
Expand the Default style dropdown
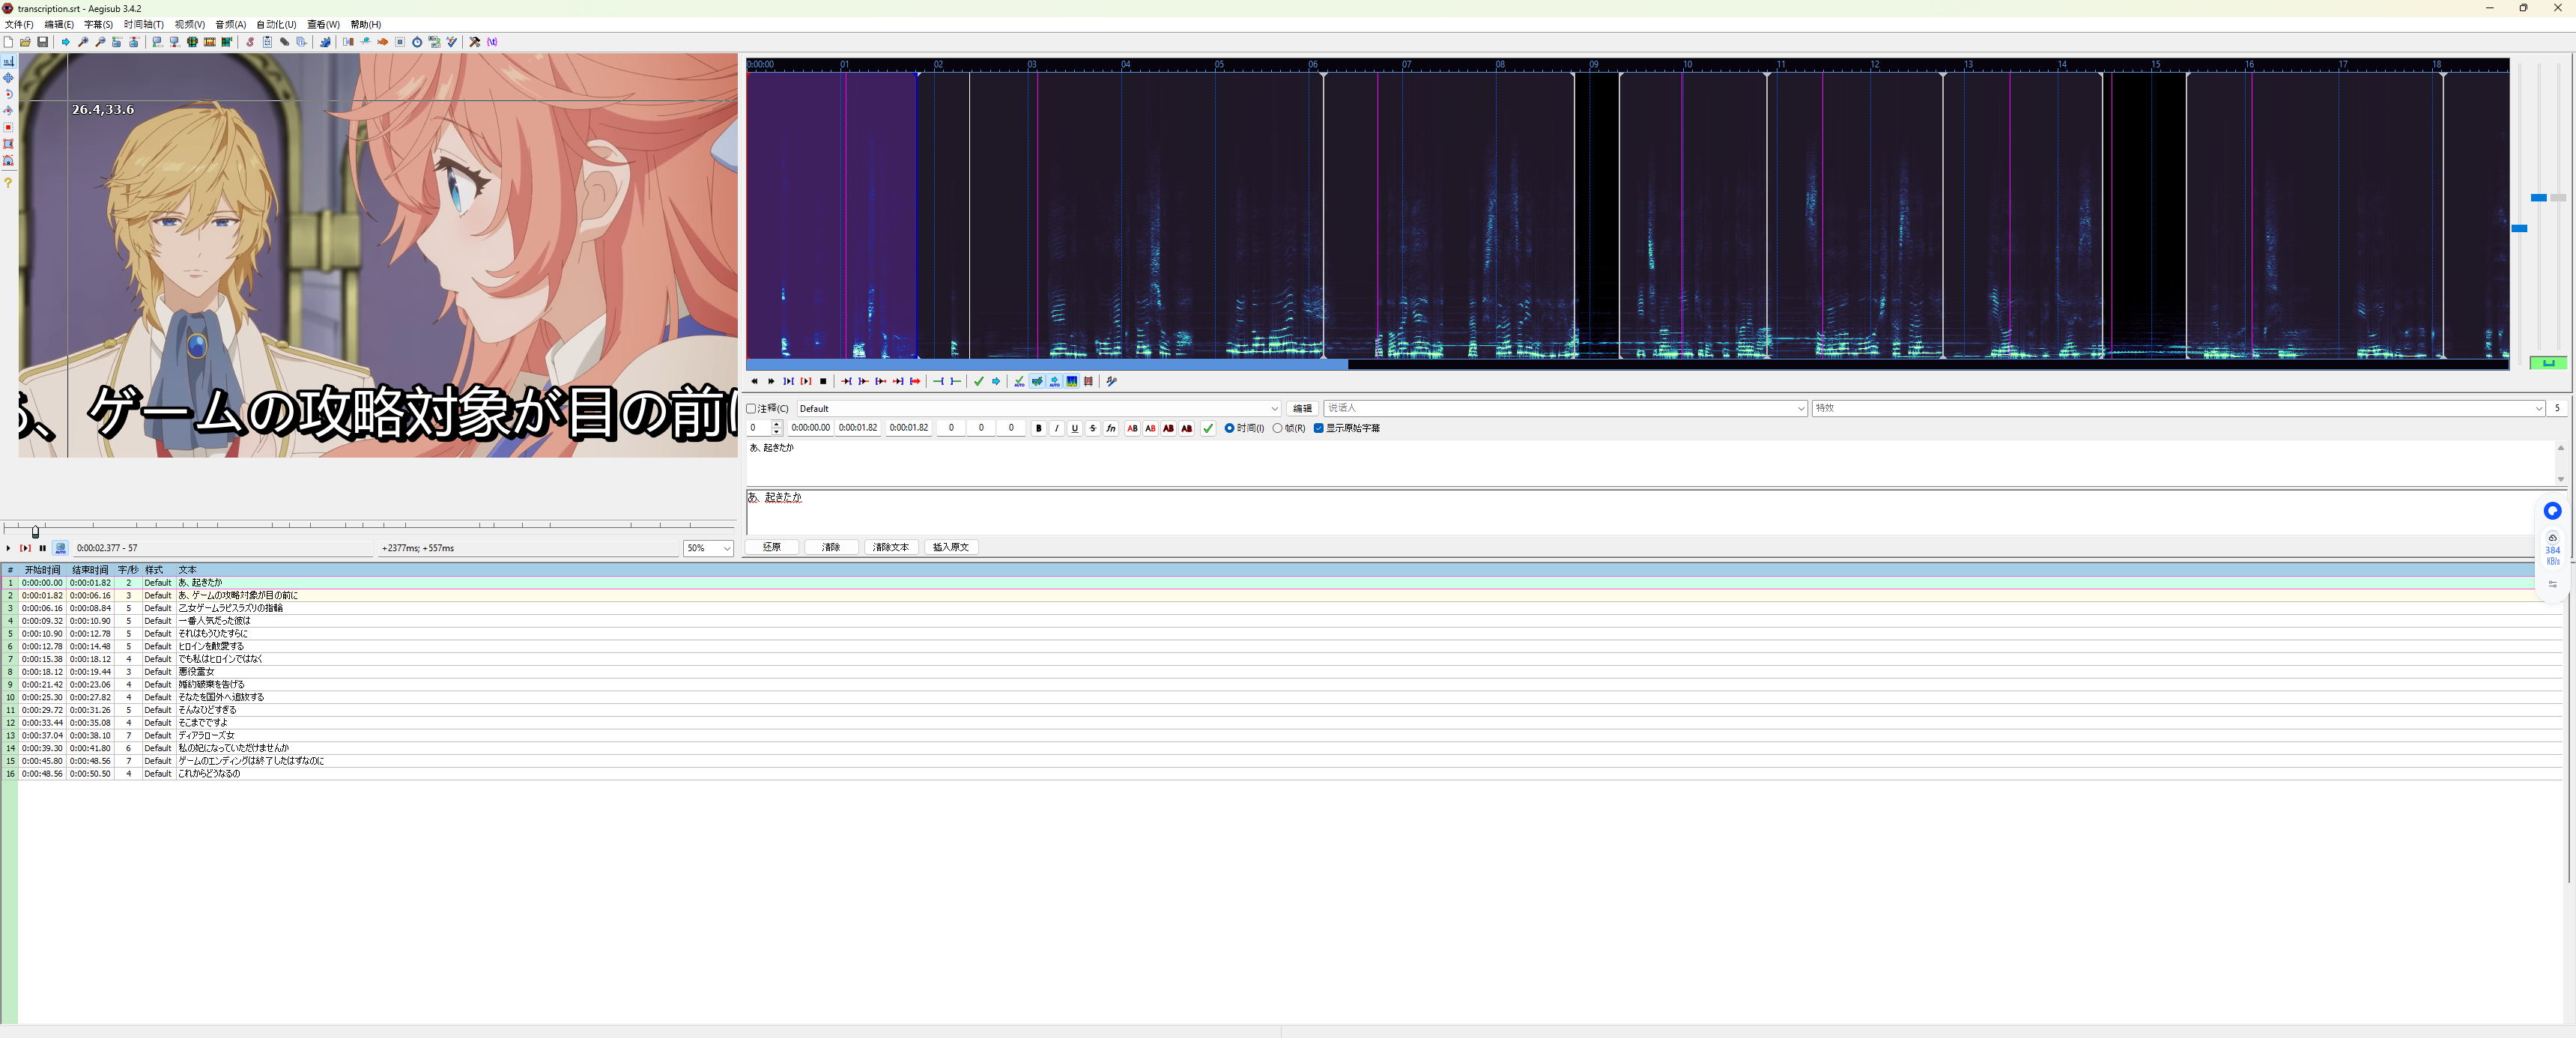(1274, 409)
